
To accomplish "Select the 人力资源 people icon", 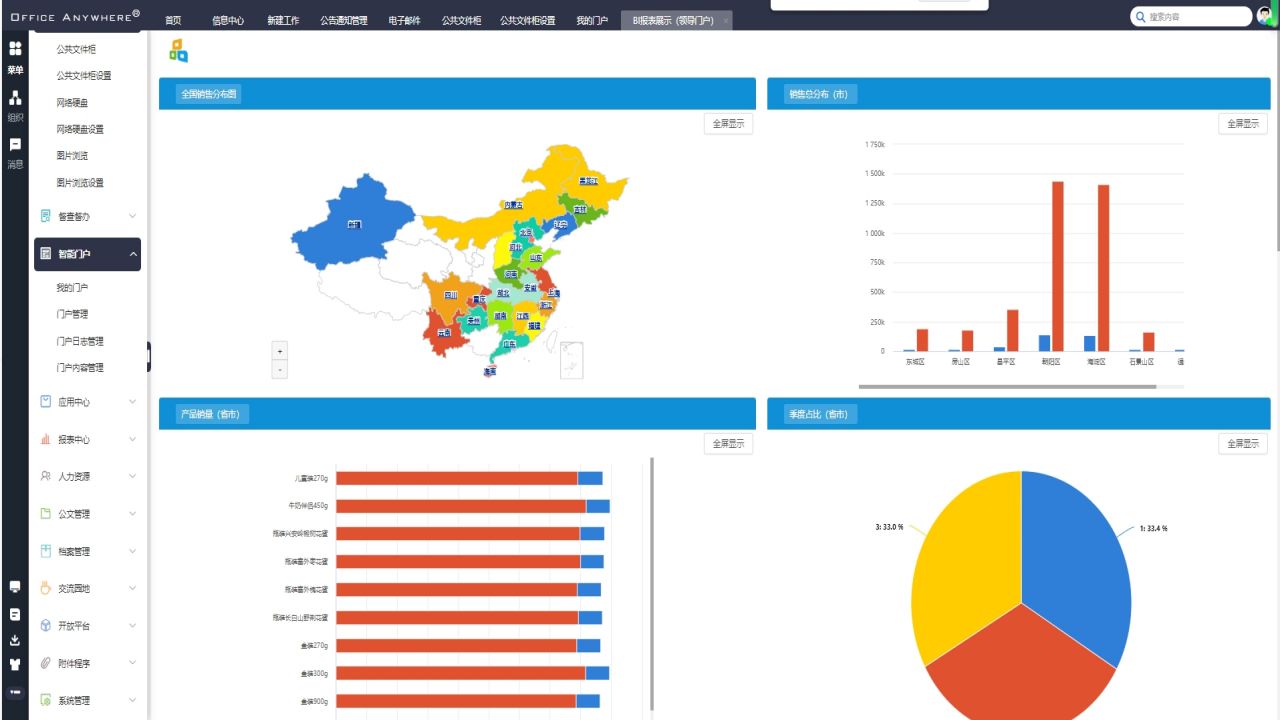I will click(x=45, y=476).
